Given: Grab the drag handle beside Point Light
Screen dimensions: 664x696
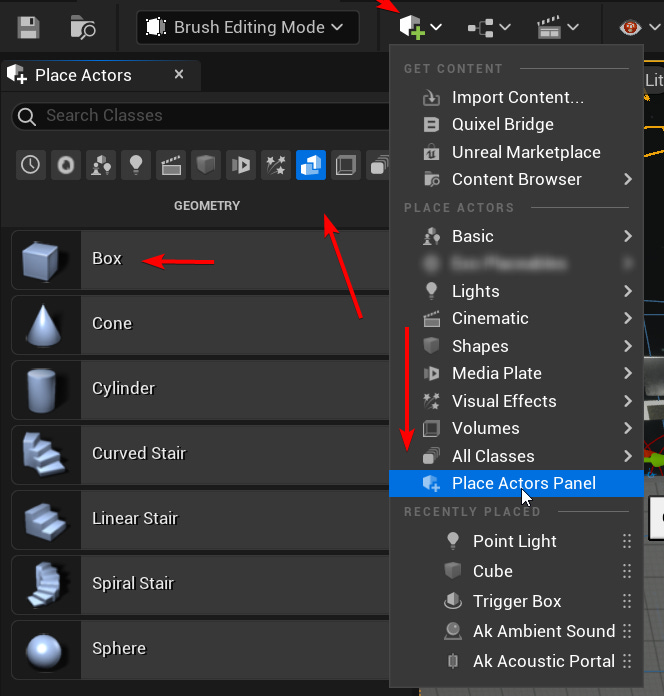Looking at the screenshot, I should (627, 541).
